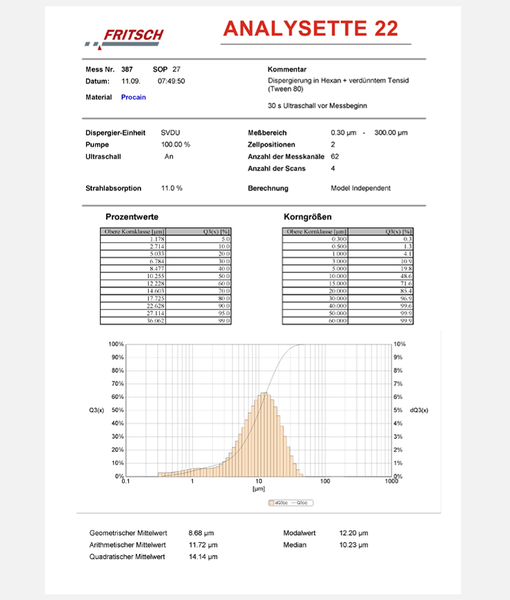
Task: Click the dQ3(x) right axis title of chart
Action: (419, 410)
